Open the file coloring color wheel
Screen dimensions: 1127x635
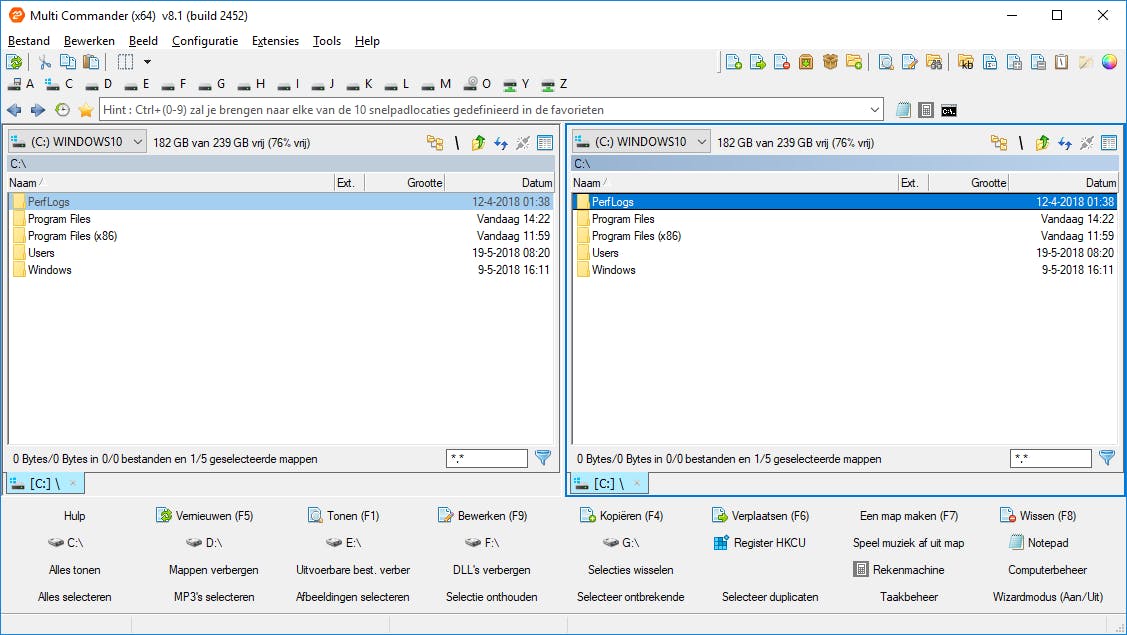[x=1109, y=63]
